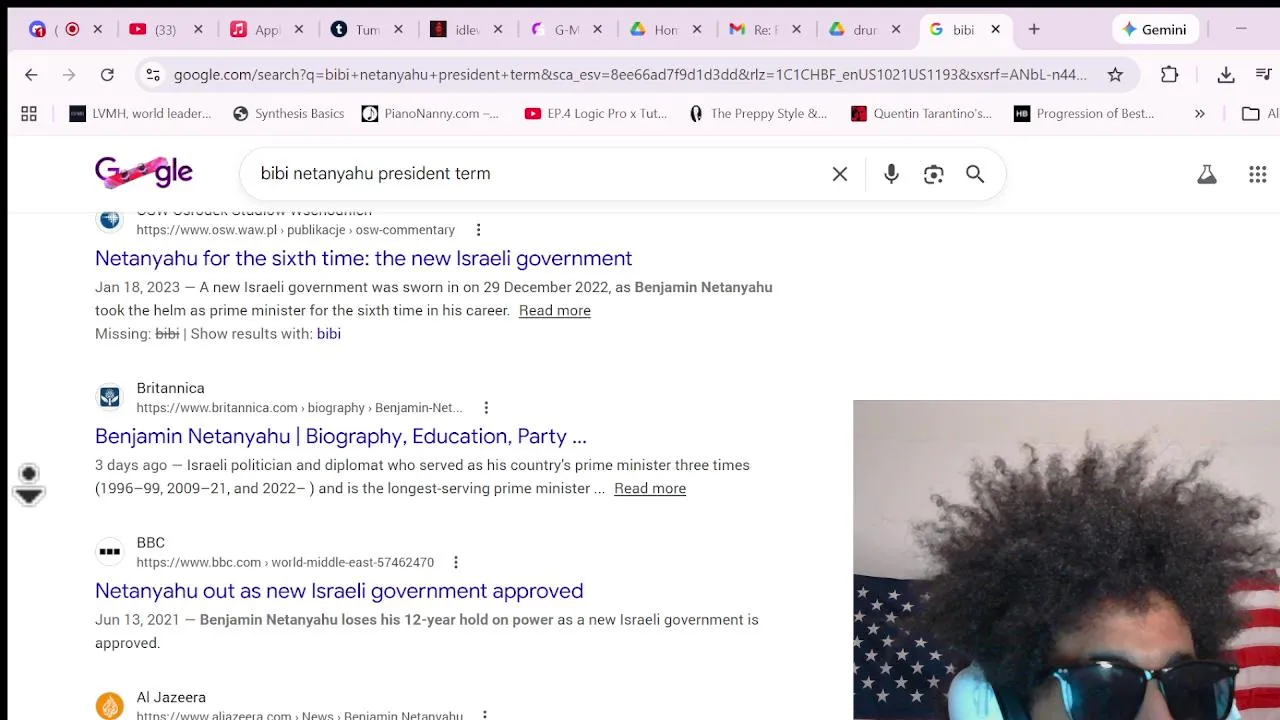Close the active bibi Google tab
The width and height of the screenshot is (1280, 720).
click(x=995, y=30)
